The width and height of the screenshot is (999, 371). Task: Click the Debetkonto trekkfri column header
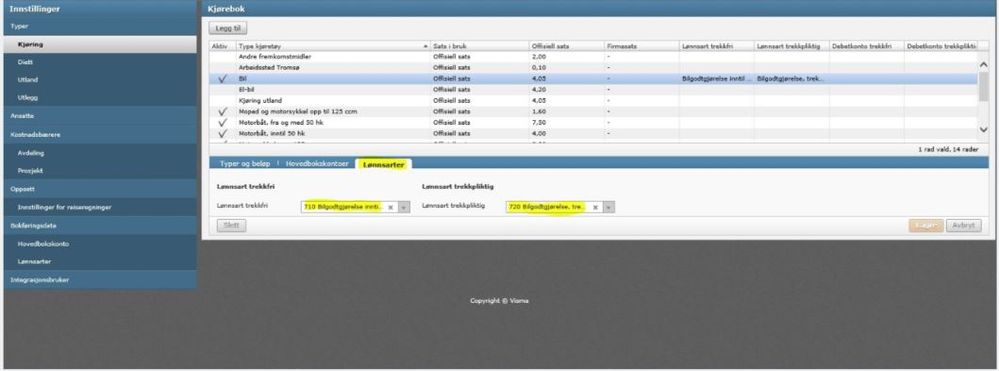(866, 47)
